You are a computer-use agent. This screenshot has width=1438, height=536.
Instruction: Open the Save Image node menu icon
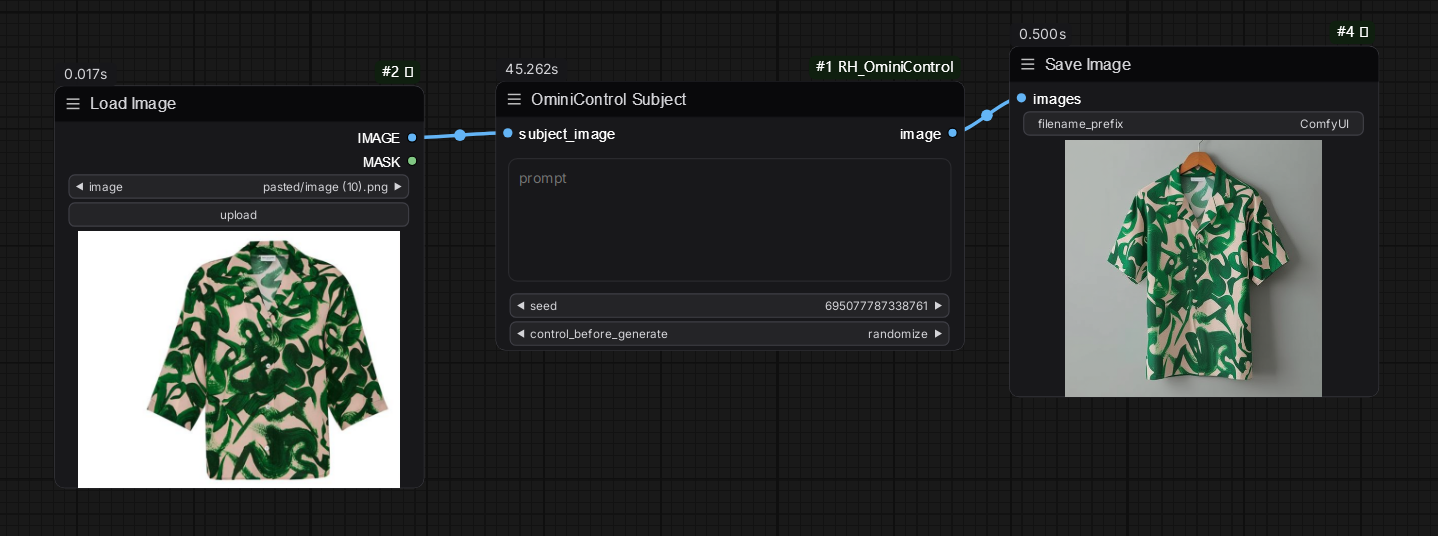(1028, 65)
